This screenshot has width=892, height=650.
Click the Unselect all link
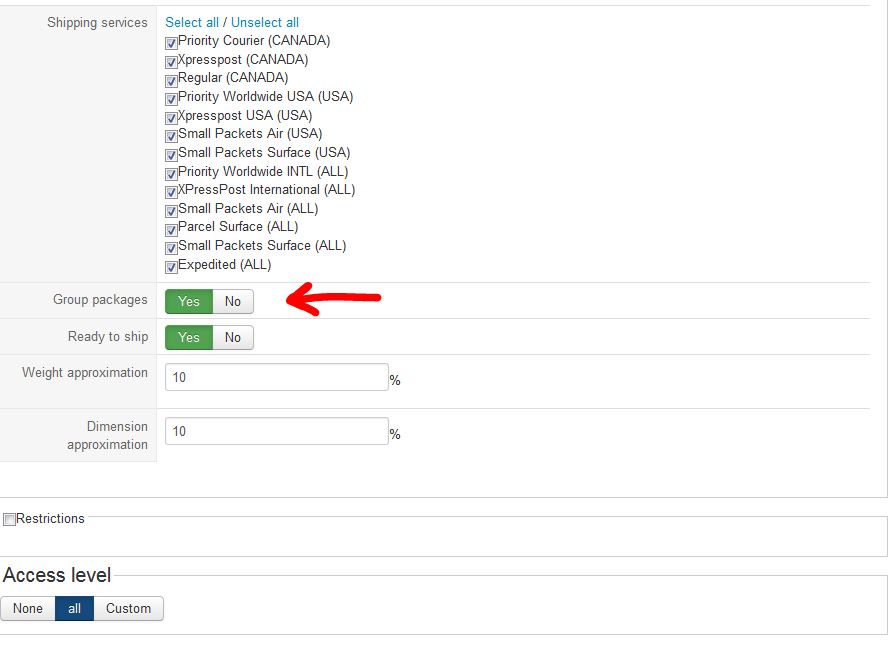point(265,22)
